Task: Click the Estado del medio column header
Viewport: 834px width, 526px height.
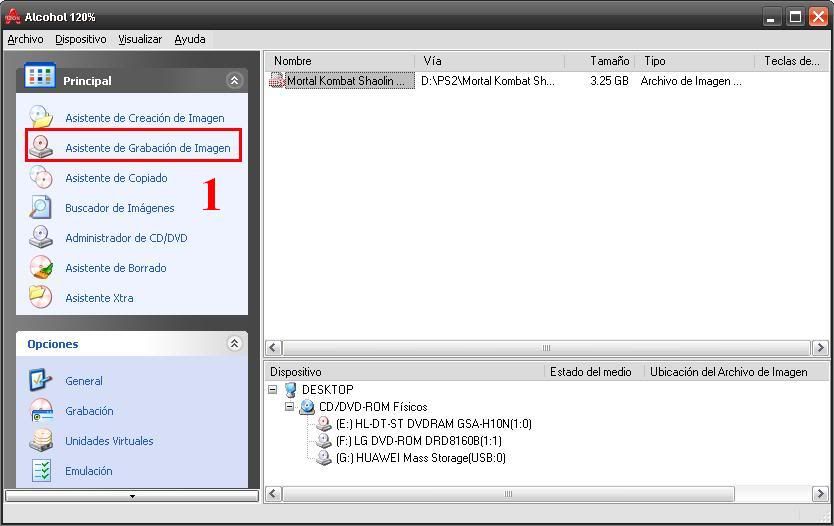Action: tap(594, 372)
